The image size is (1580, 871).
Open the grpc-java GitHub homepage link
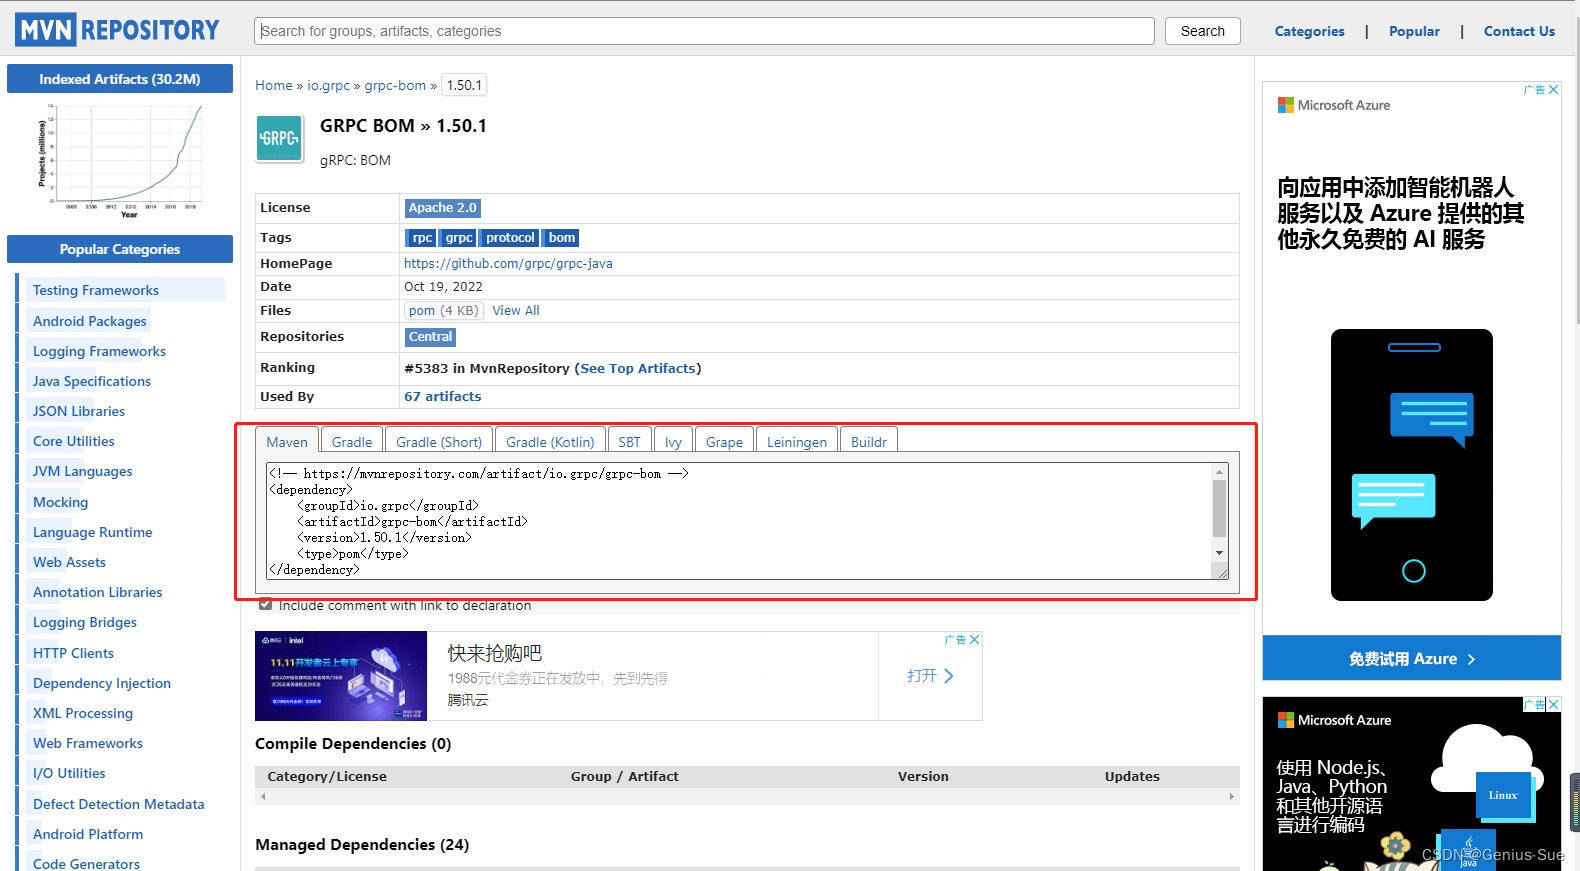click(508, 263)
